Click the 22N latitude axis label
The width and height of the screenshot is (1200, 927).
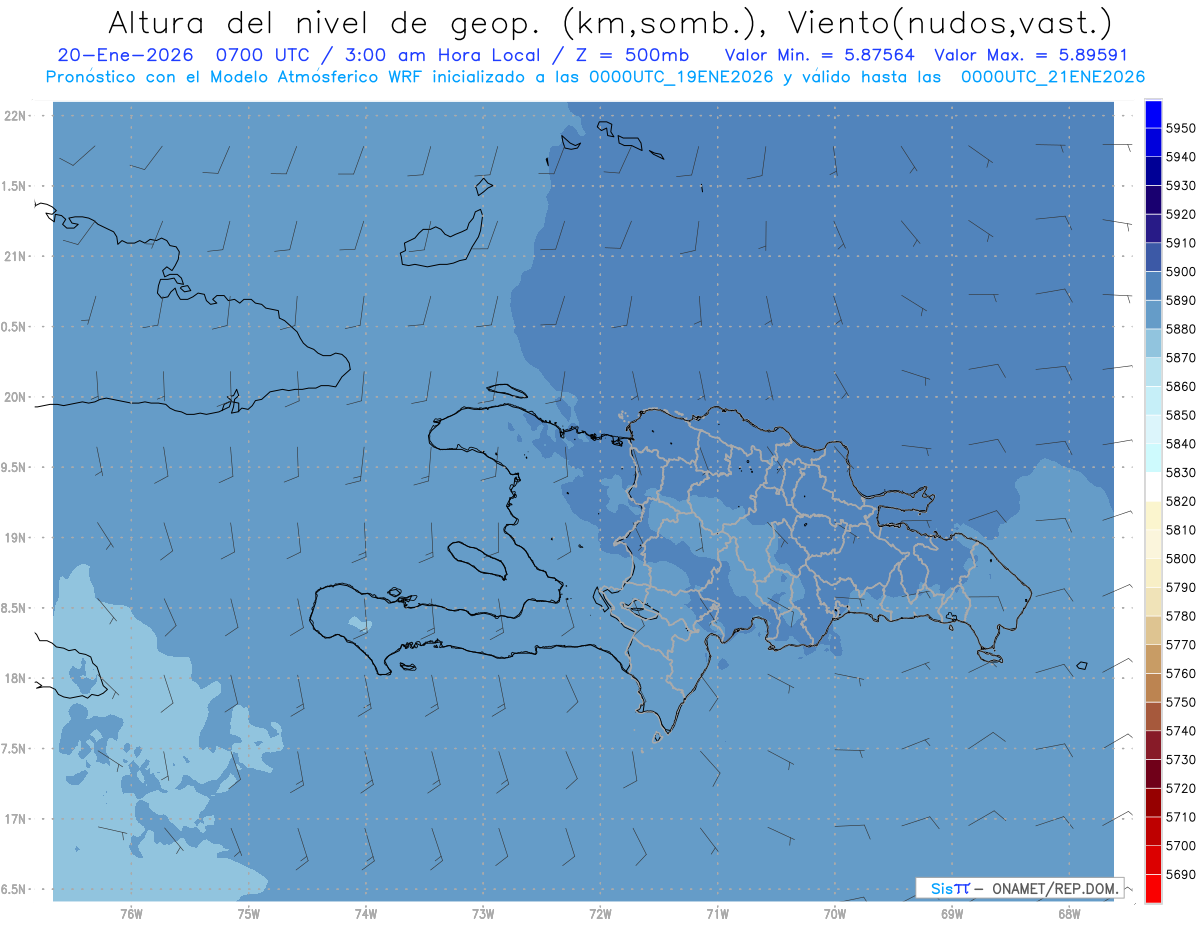click(15, 115)
